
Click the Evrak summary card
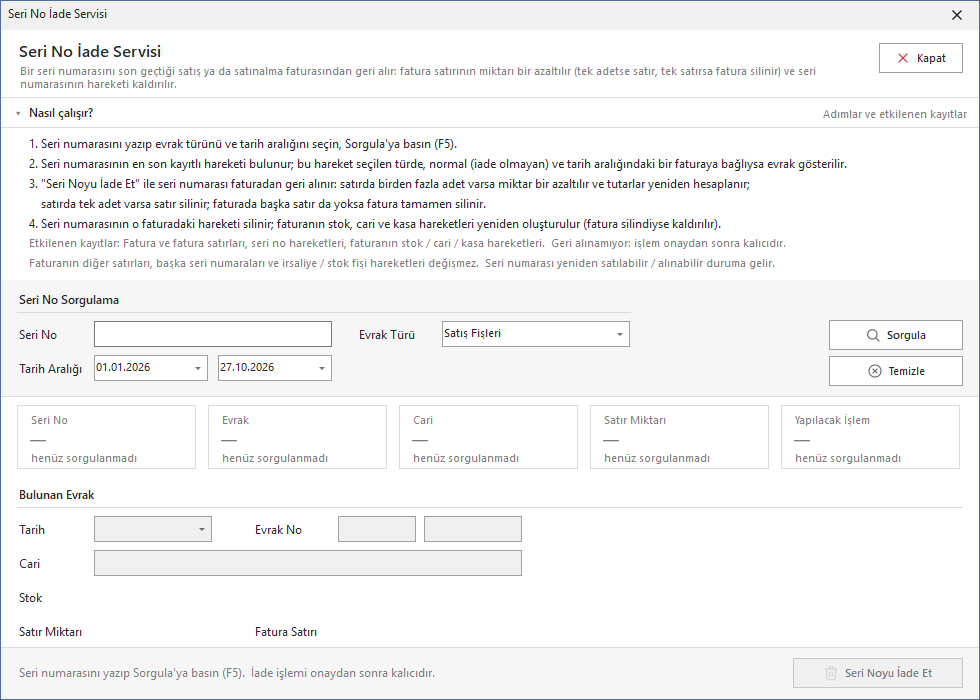pyautogui.click(x=298, y=437)
